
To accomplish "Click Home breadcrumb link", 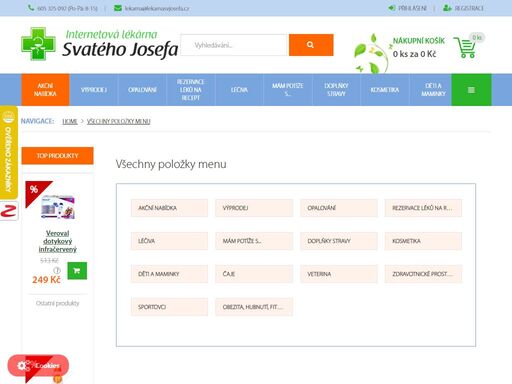I will coord(70,121).
